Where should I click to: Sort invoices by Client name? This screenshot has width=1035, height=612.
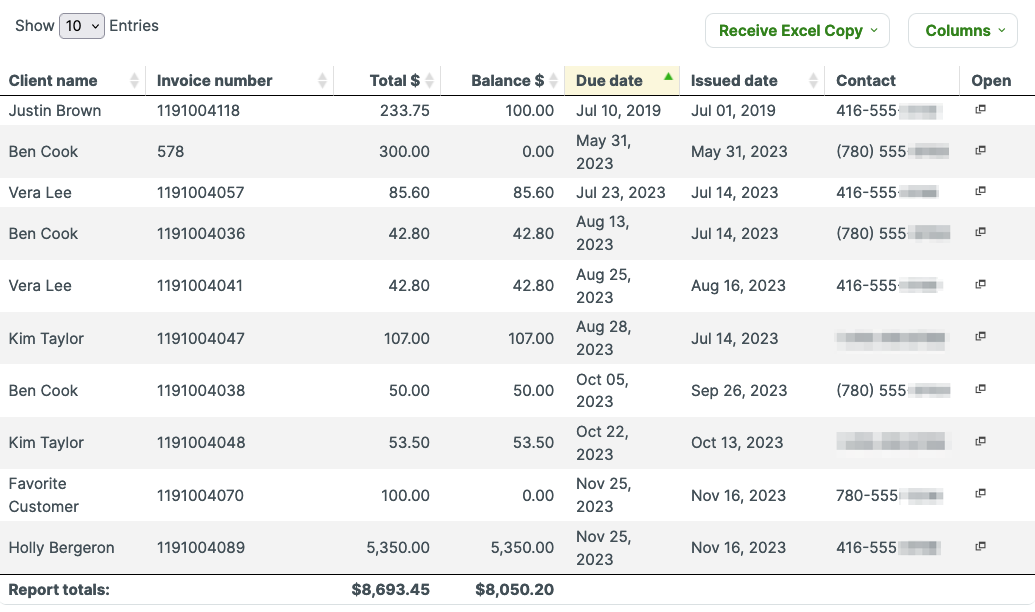[x=52, y=80]
